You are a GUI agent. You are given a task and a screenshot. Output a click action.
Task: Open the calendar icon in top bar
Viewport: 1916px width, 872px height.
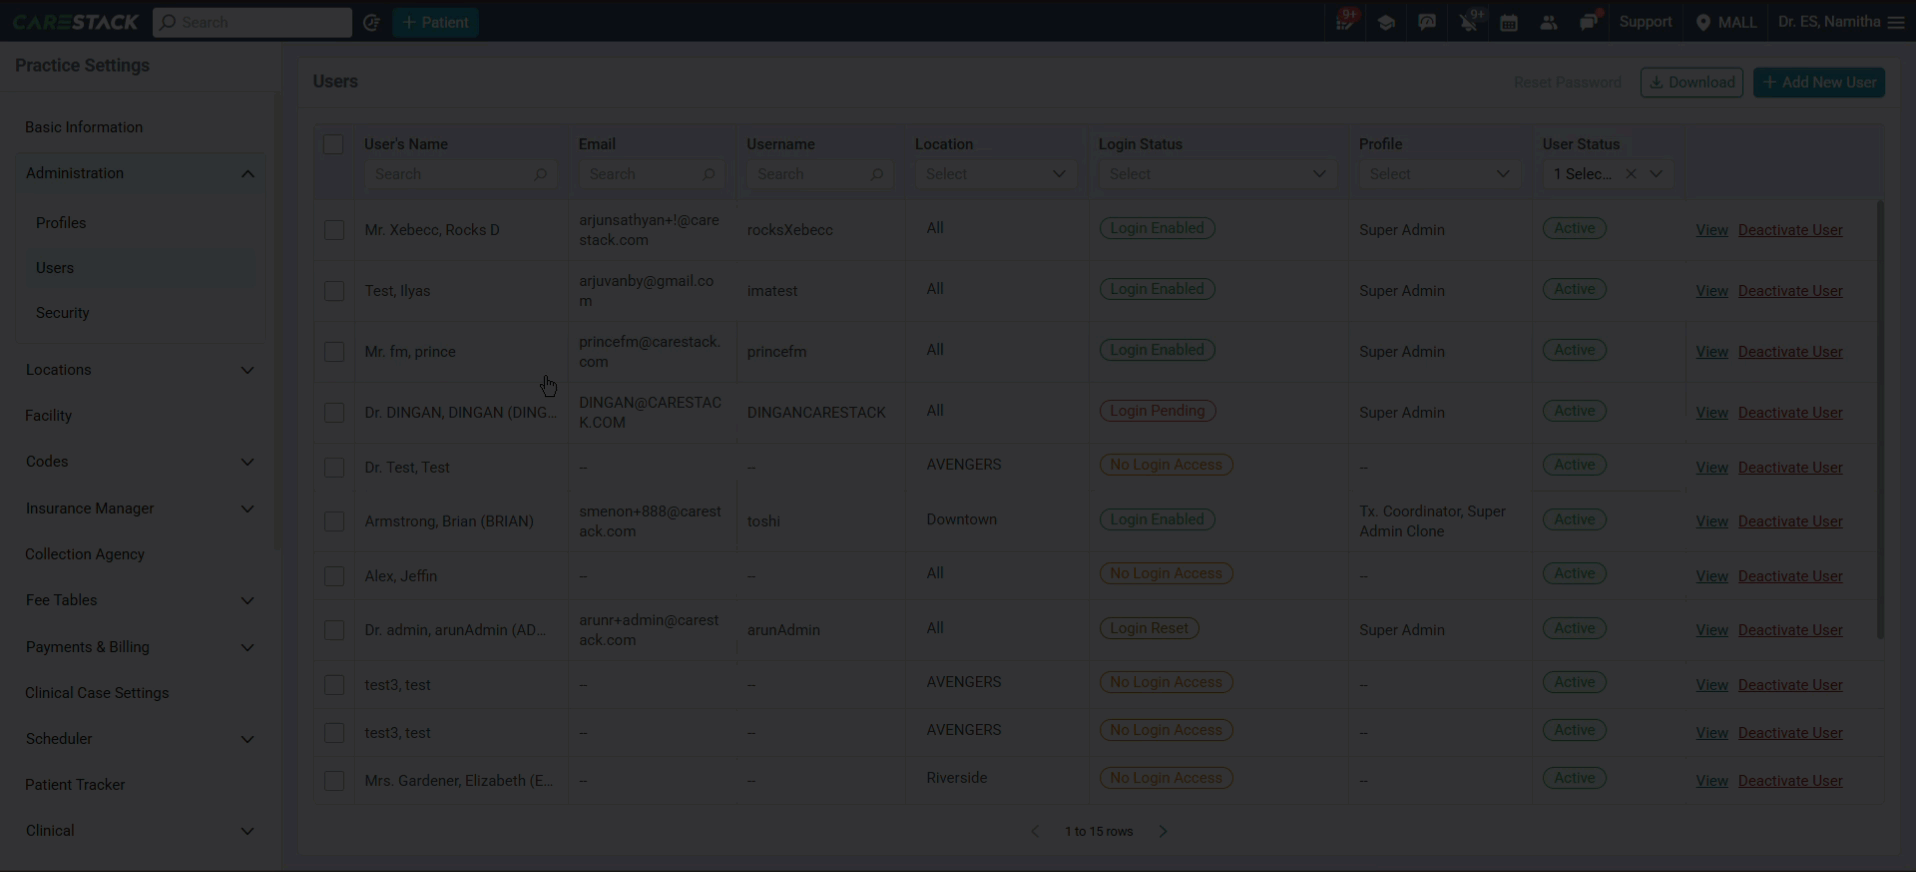tap(1509, 22)
